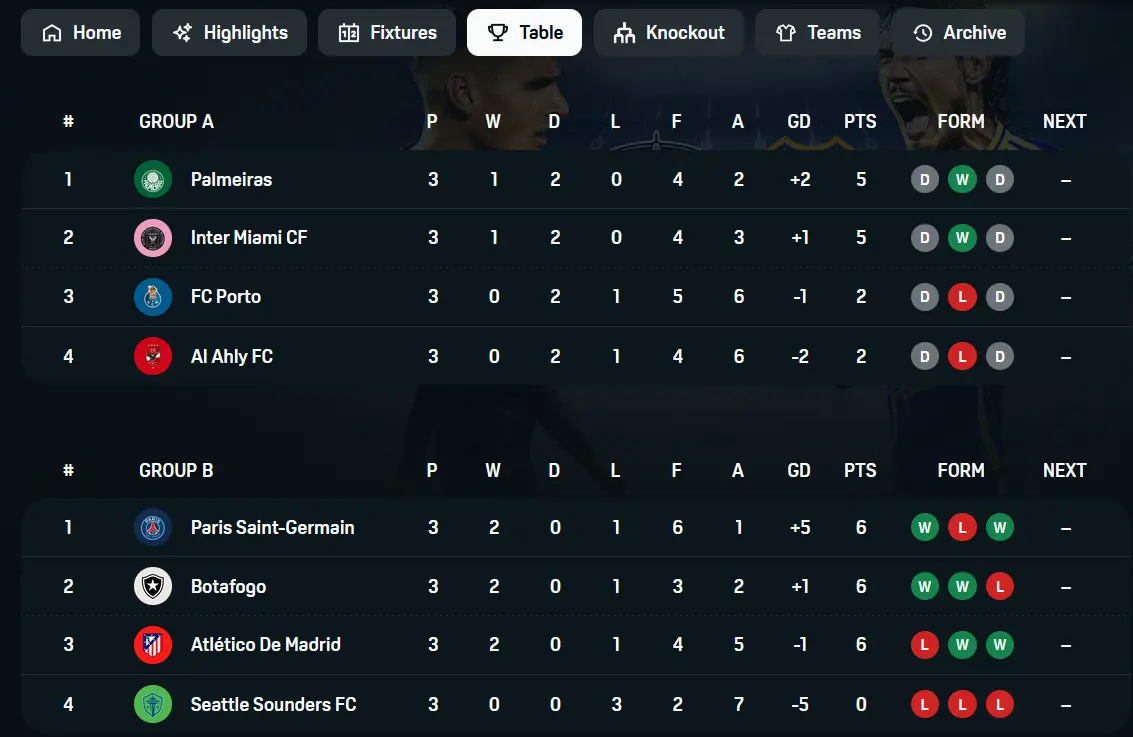The image size is (1133, 737).
Task: Click Palmeiras' green W form badge
Action: 962,179
